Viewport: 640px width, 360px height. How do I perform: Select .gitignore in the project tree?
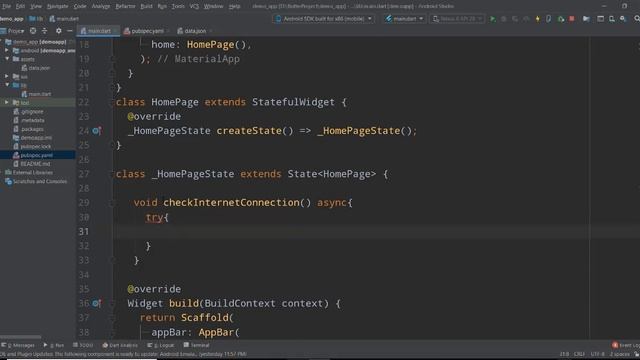(x=28, y=111)
